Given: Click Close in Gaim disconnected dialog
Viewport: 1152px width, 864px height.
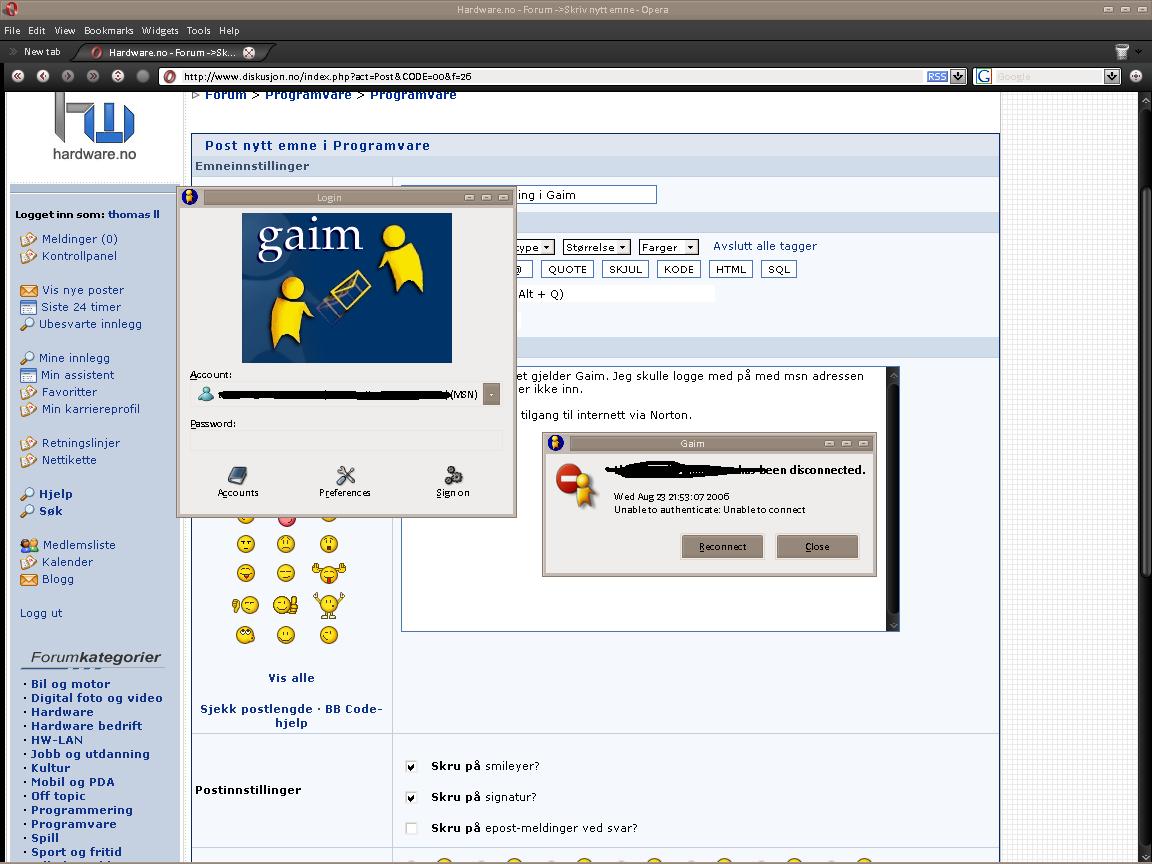Looking at the screenshot, I should (817, 547).
